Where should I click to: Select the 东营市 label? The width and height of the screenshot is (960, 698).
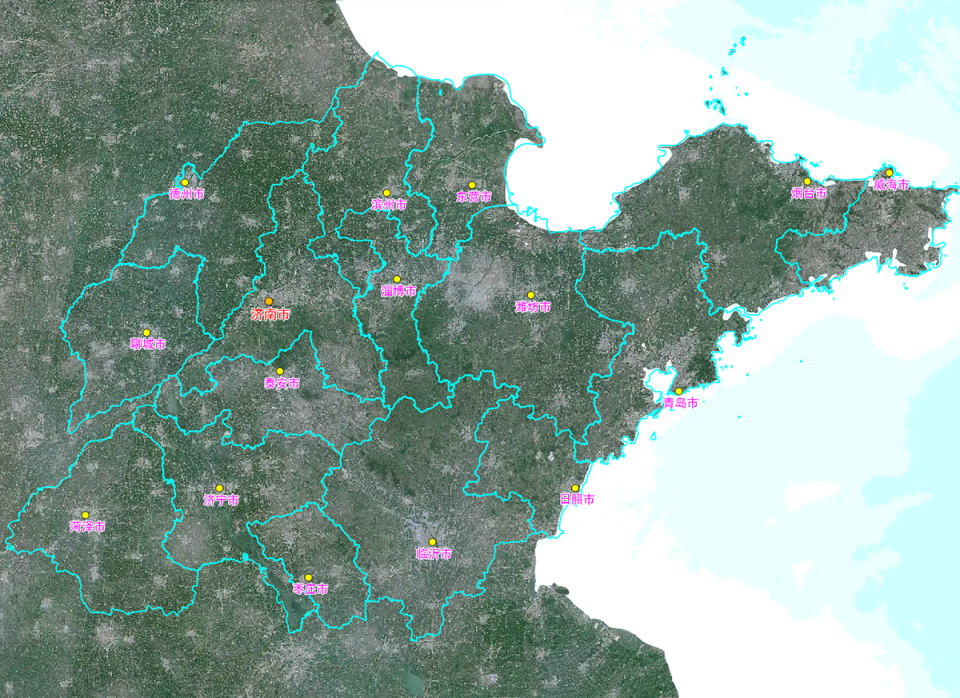point(474,197)
